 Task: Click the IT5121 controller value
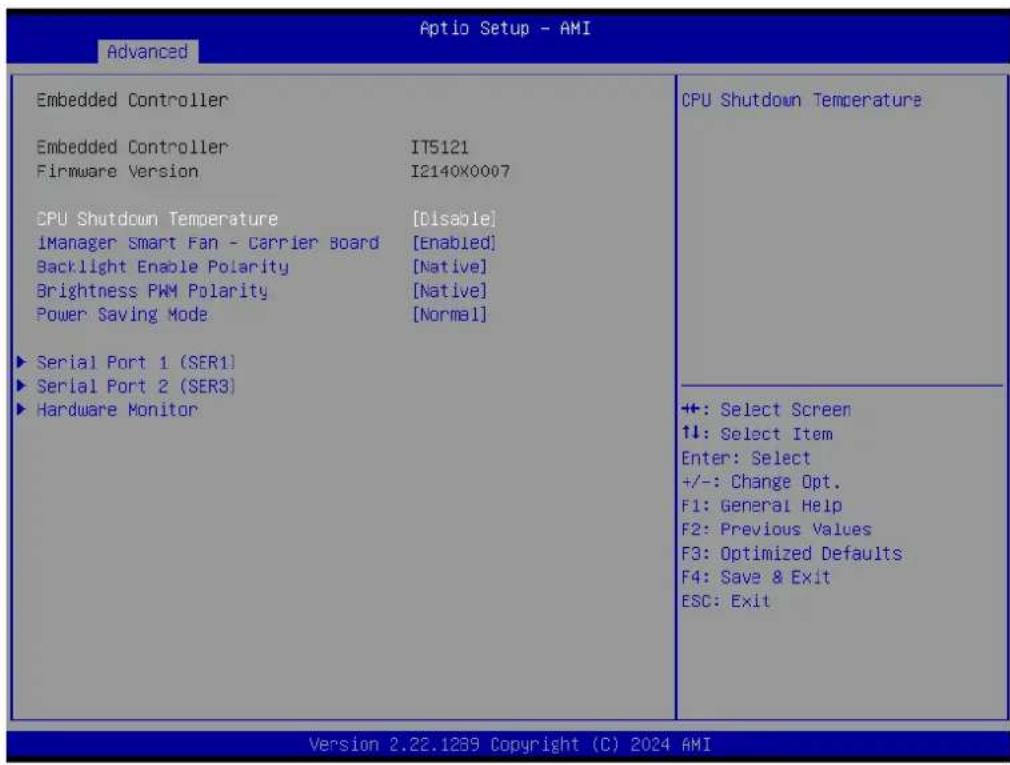(x=440, y=147)
